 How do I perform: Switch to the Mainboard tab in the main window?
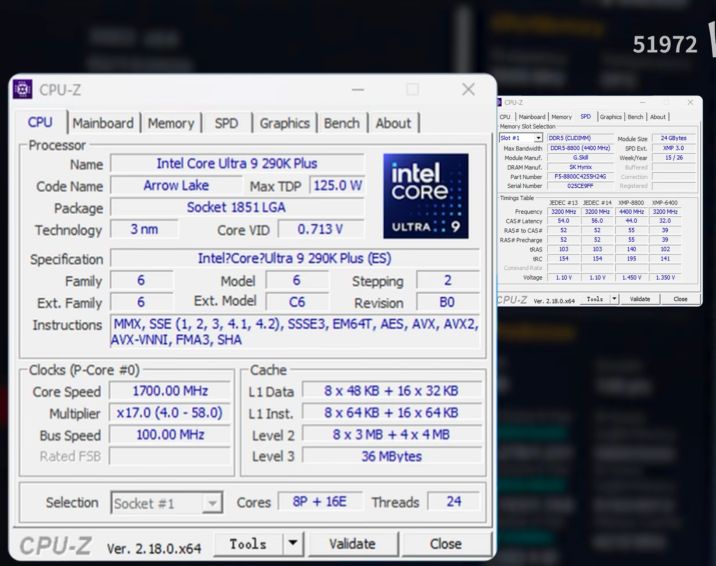pos(103,123)
